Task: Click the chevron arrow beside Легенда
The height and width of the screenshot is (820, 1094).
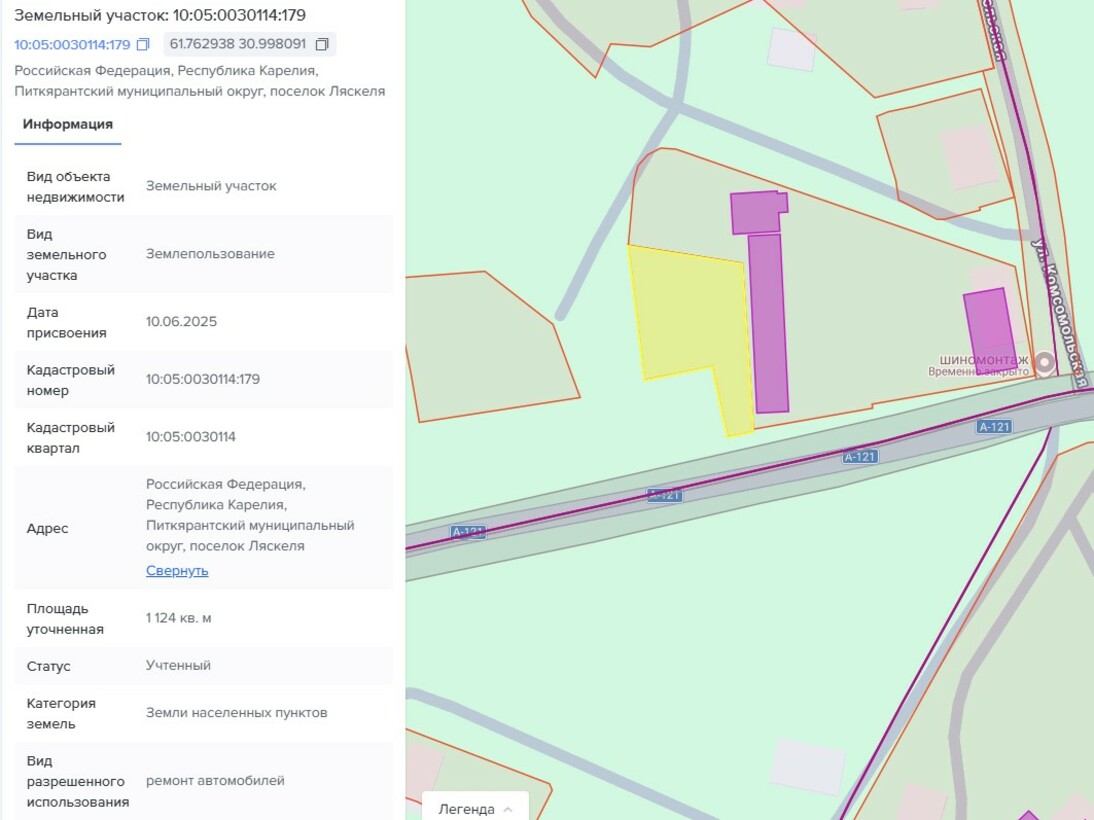Action: 508,809
